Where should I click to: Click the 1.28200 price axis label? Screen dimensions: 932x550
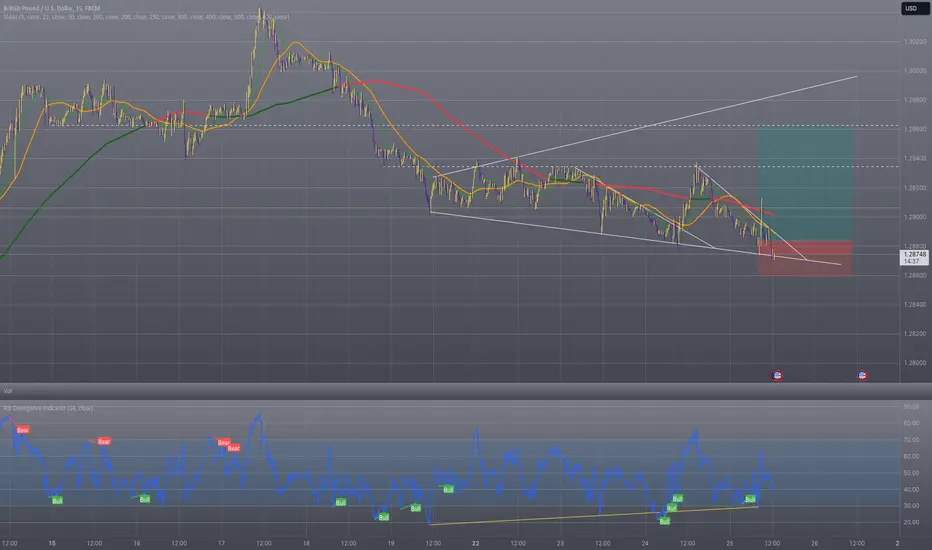click(x=914, y=334)
